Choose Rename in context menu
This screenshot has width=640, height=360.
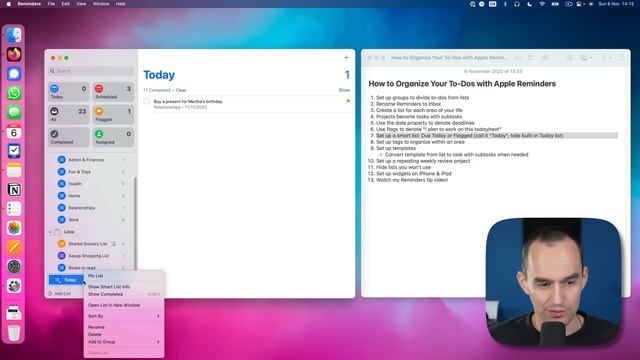[x=124, y=327]
